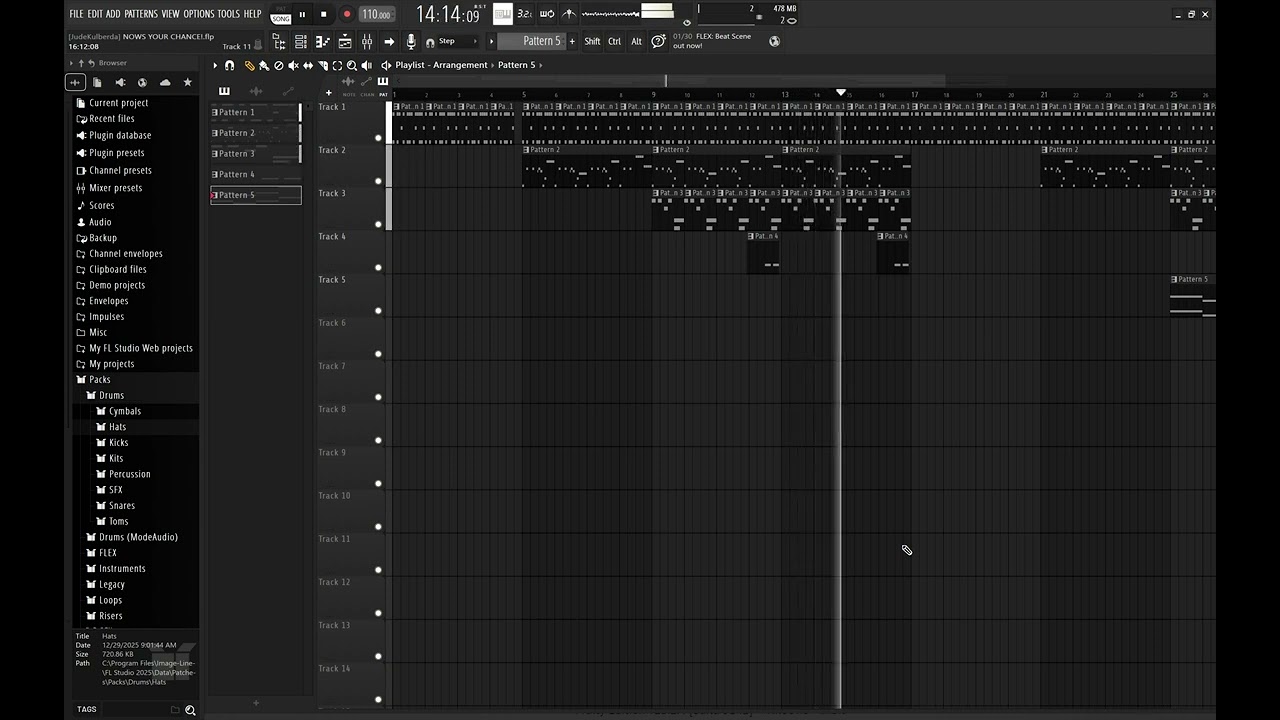1280x720 pixels.
Task: Select Pattern 3 in the pattern picker
Action: point(256,154)
